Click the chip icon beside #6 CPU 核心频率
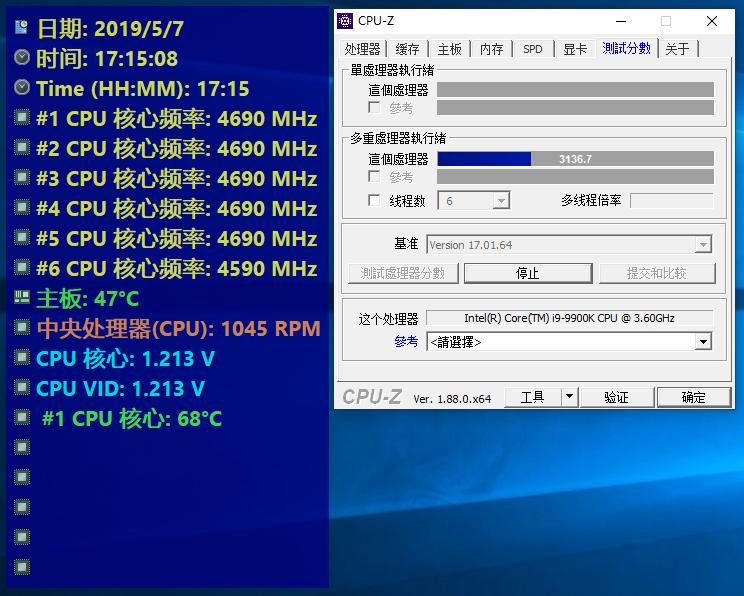This screenshot has width=744, height=596. 22,267
